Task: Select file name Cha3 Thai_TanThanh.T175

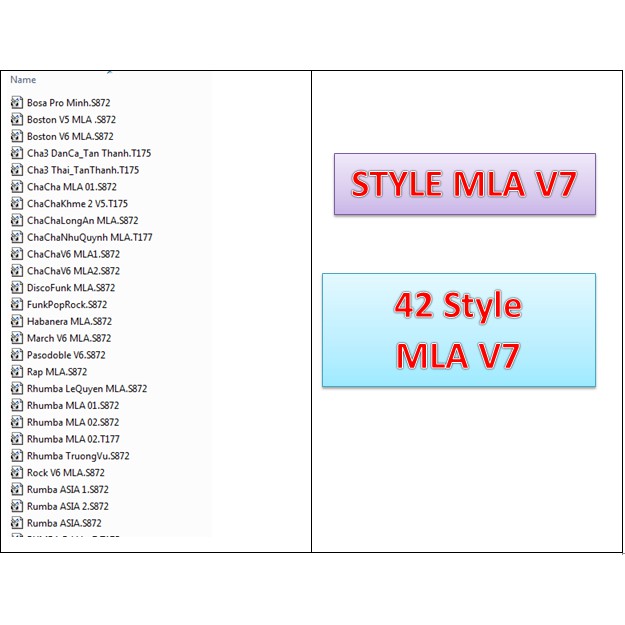Action: [83, 170]
